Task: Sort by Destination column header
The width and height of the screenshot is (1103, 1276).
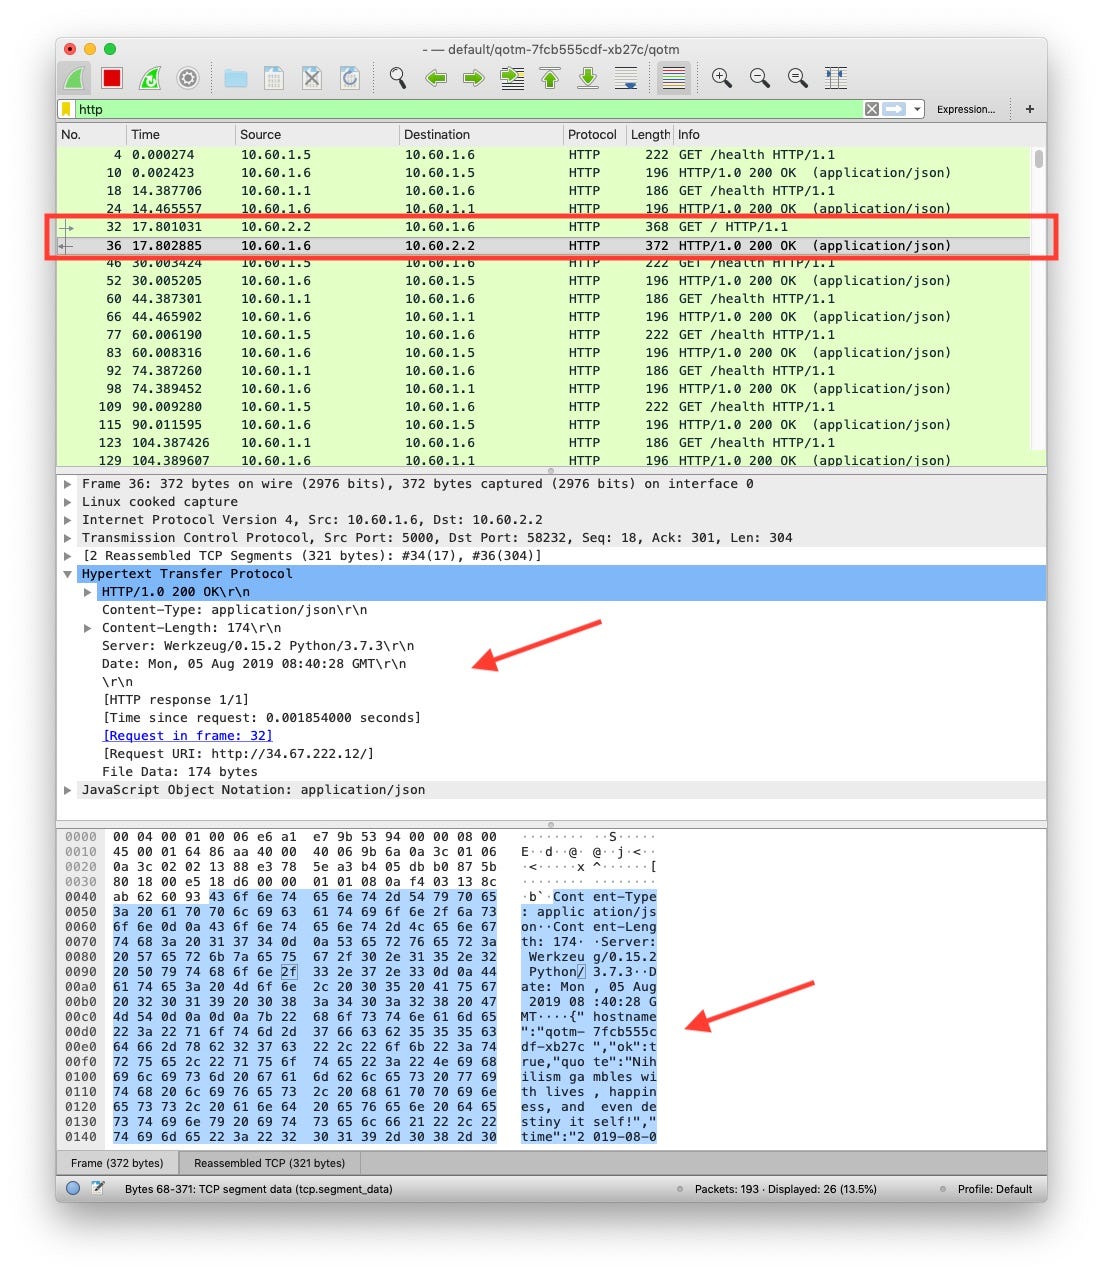Action: tap(481, 135)
